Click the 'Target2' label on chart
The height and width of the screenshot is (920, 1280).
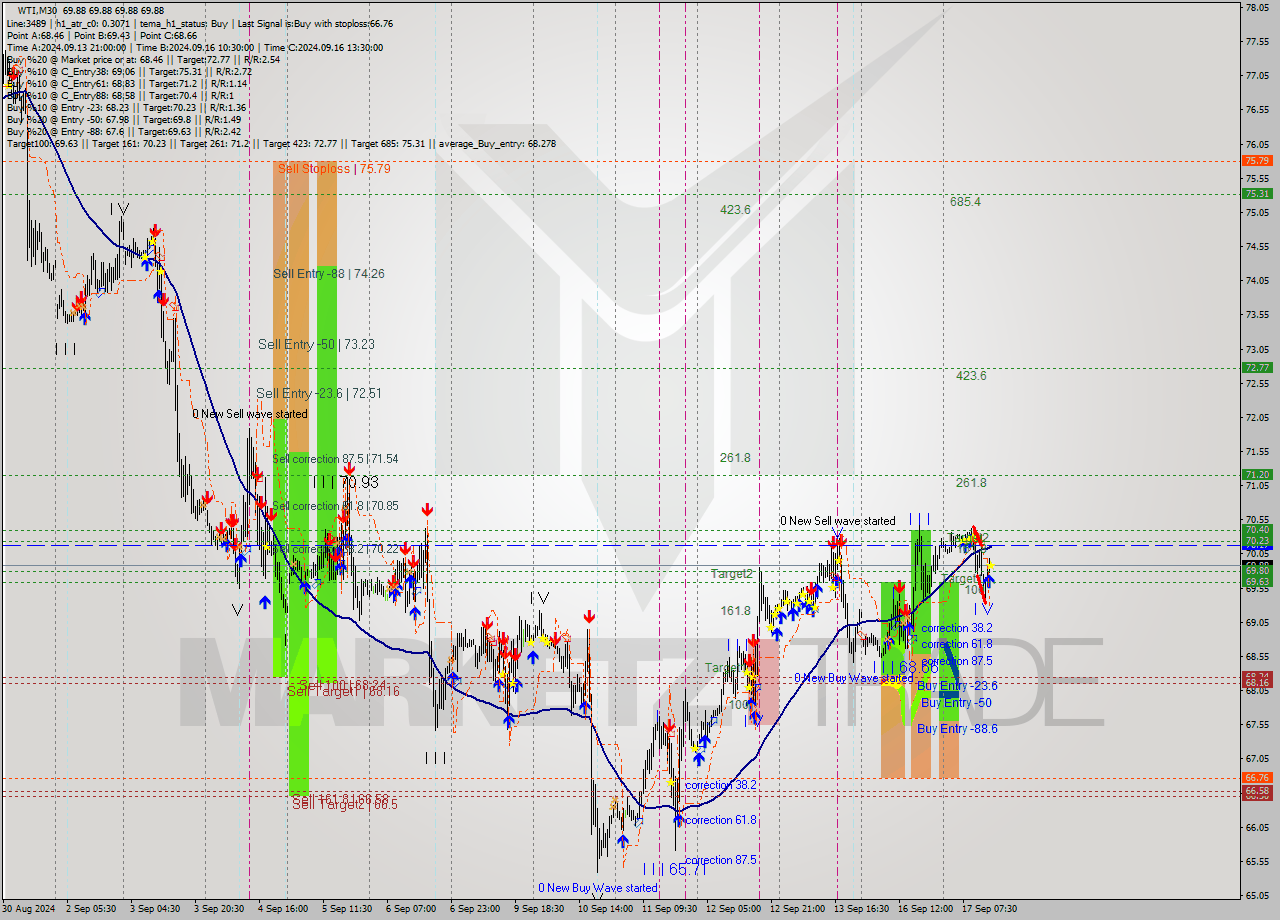pos(732,574)
